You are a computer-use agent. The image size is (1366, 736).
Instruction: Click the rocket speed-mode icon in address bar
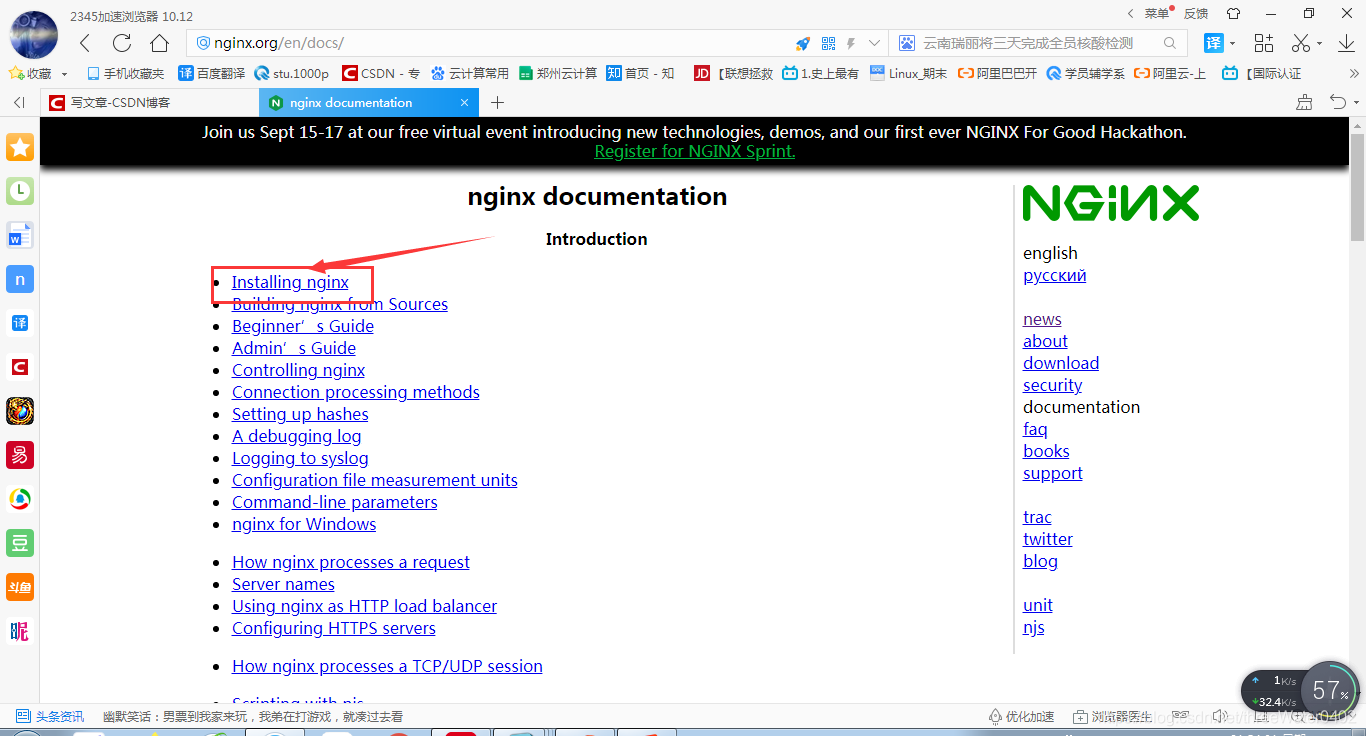(x=803, y=43)
